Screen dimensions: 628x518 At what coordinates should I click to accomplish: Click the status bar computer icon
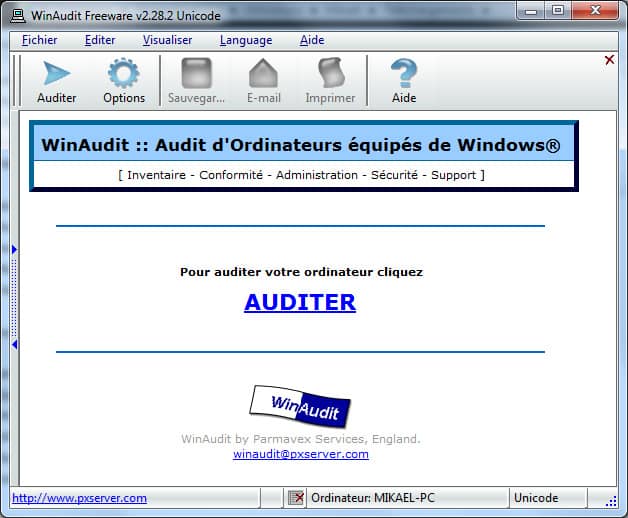click(x=296, y=498)
